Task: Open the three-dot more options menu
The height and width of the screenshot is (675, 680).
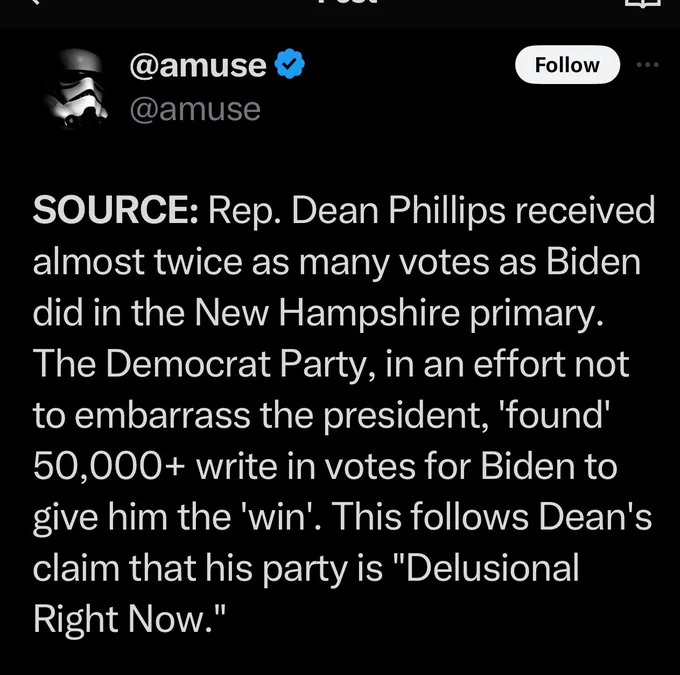Action: pos(647,65)
